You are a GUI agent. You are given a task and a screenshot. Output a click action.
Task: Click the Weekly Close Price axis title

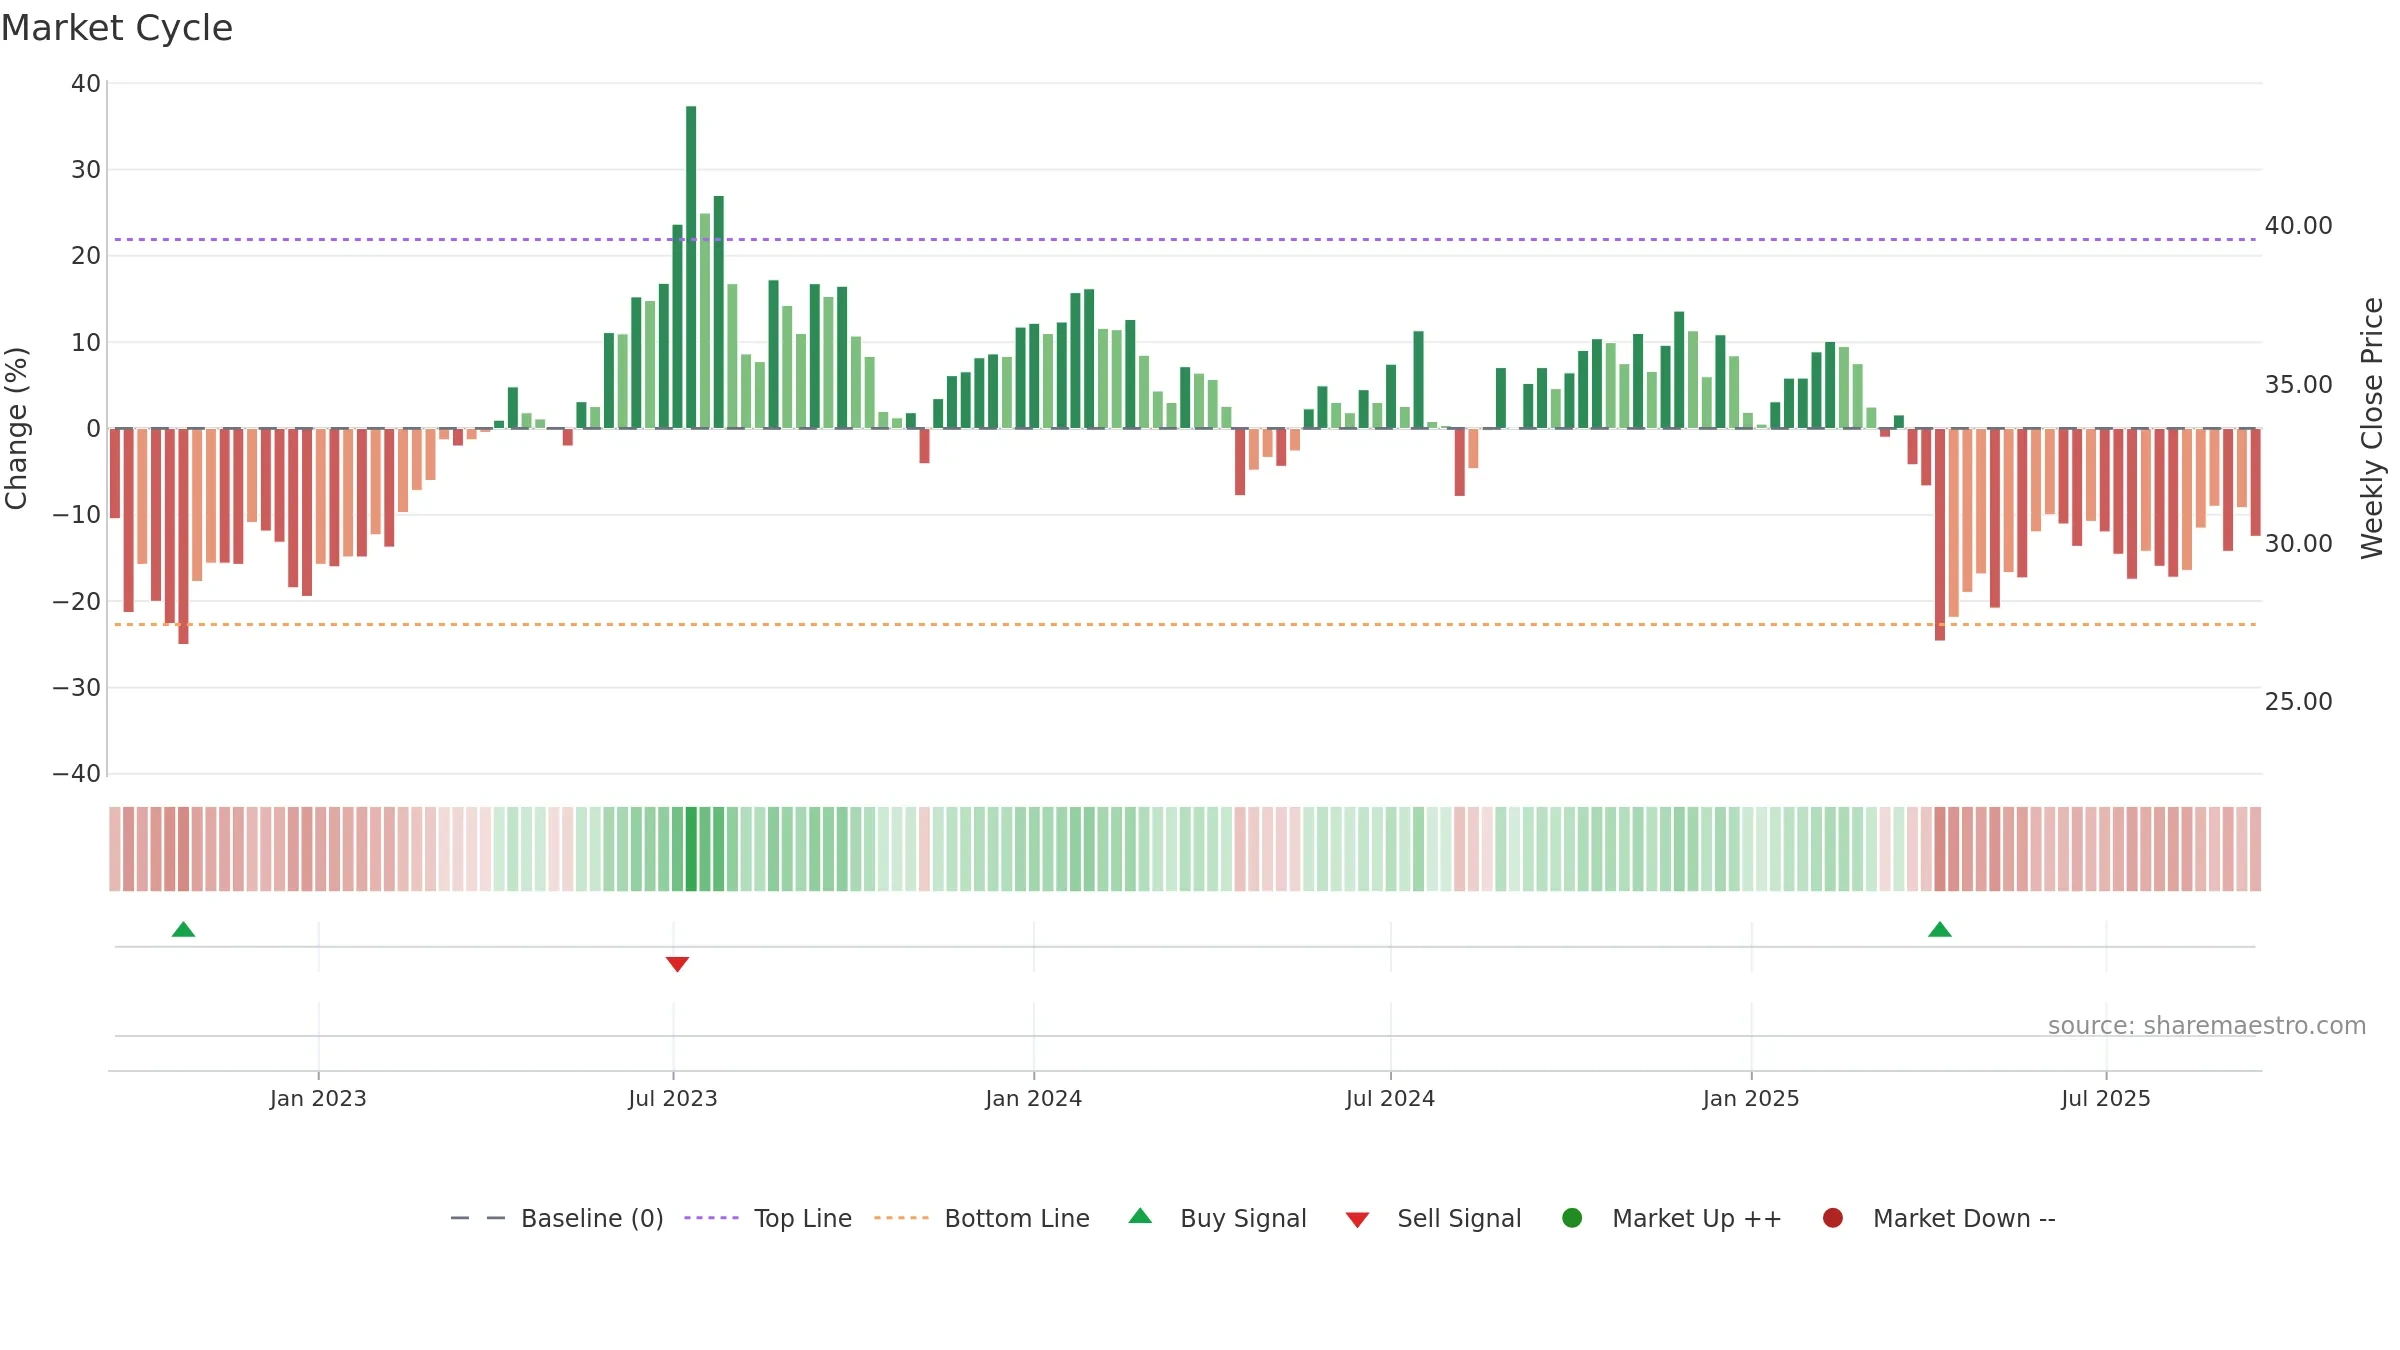click(2372, 428)
